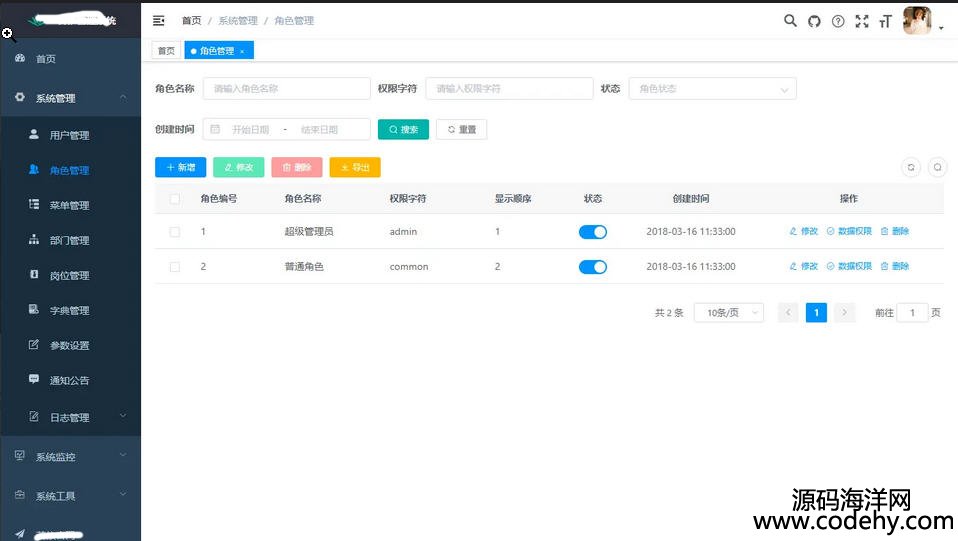The width and height of the screenshot is (958, 541).
Task: Click the user avatar in header
Action: coord(917,21)
